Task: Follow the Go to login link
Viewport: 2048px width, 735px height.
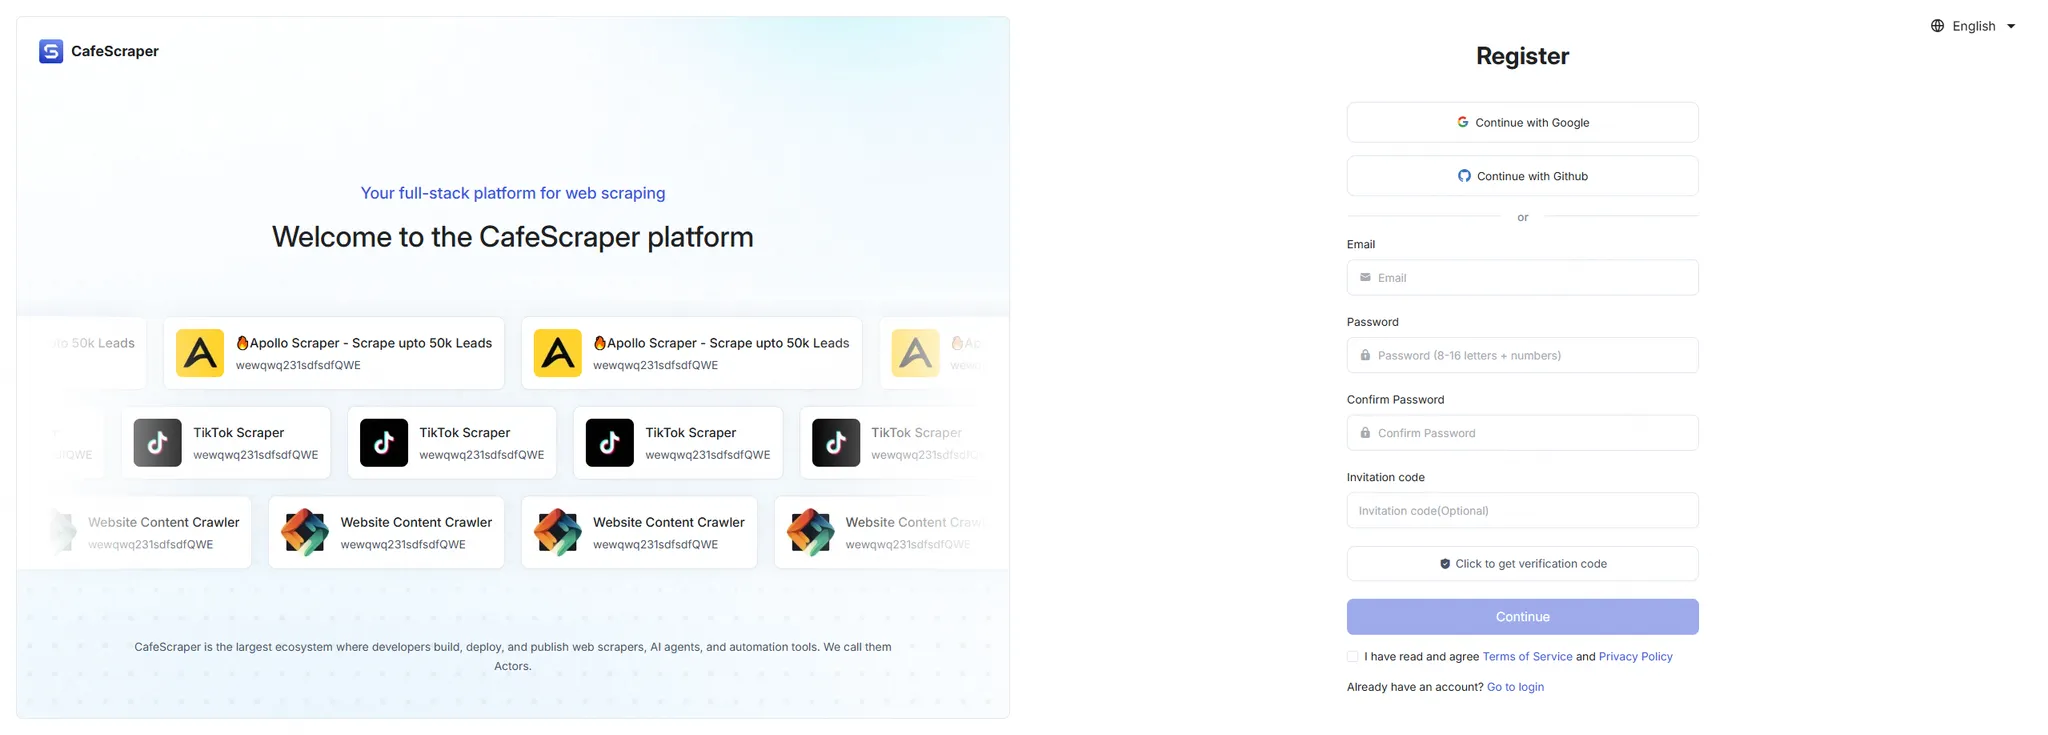Action: 1515,687
